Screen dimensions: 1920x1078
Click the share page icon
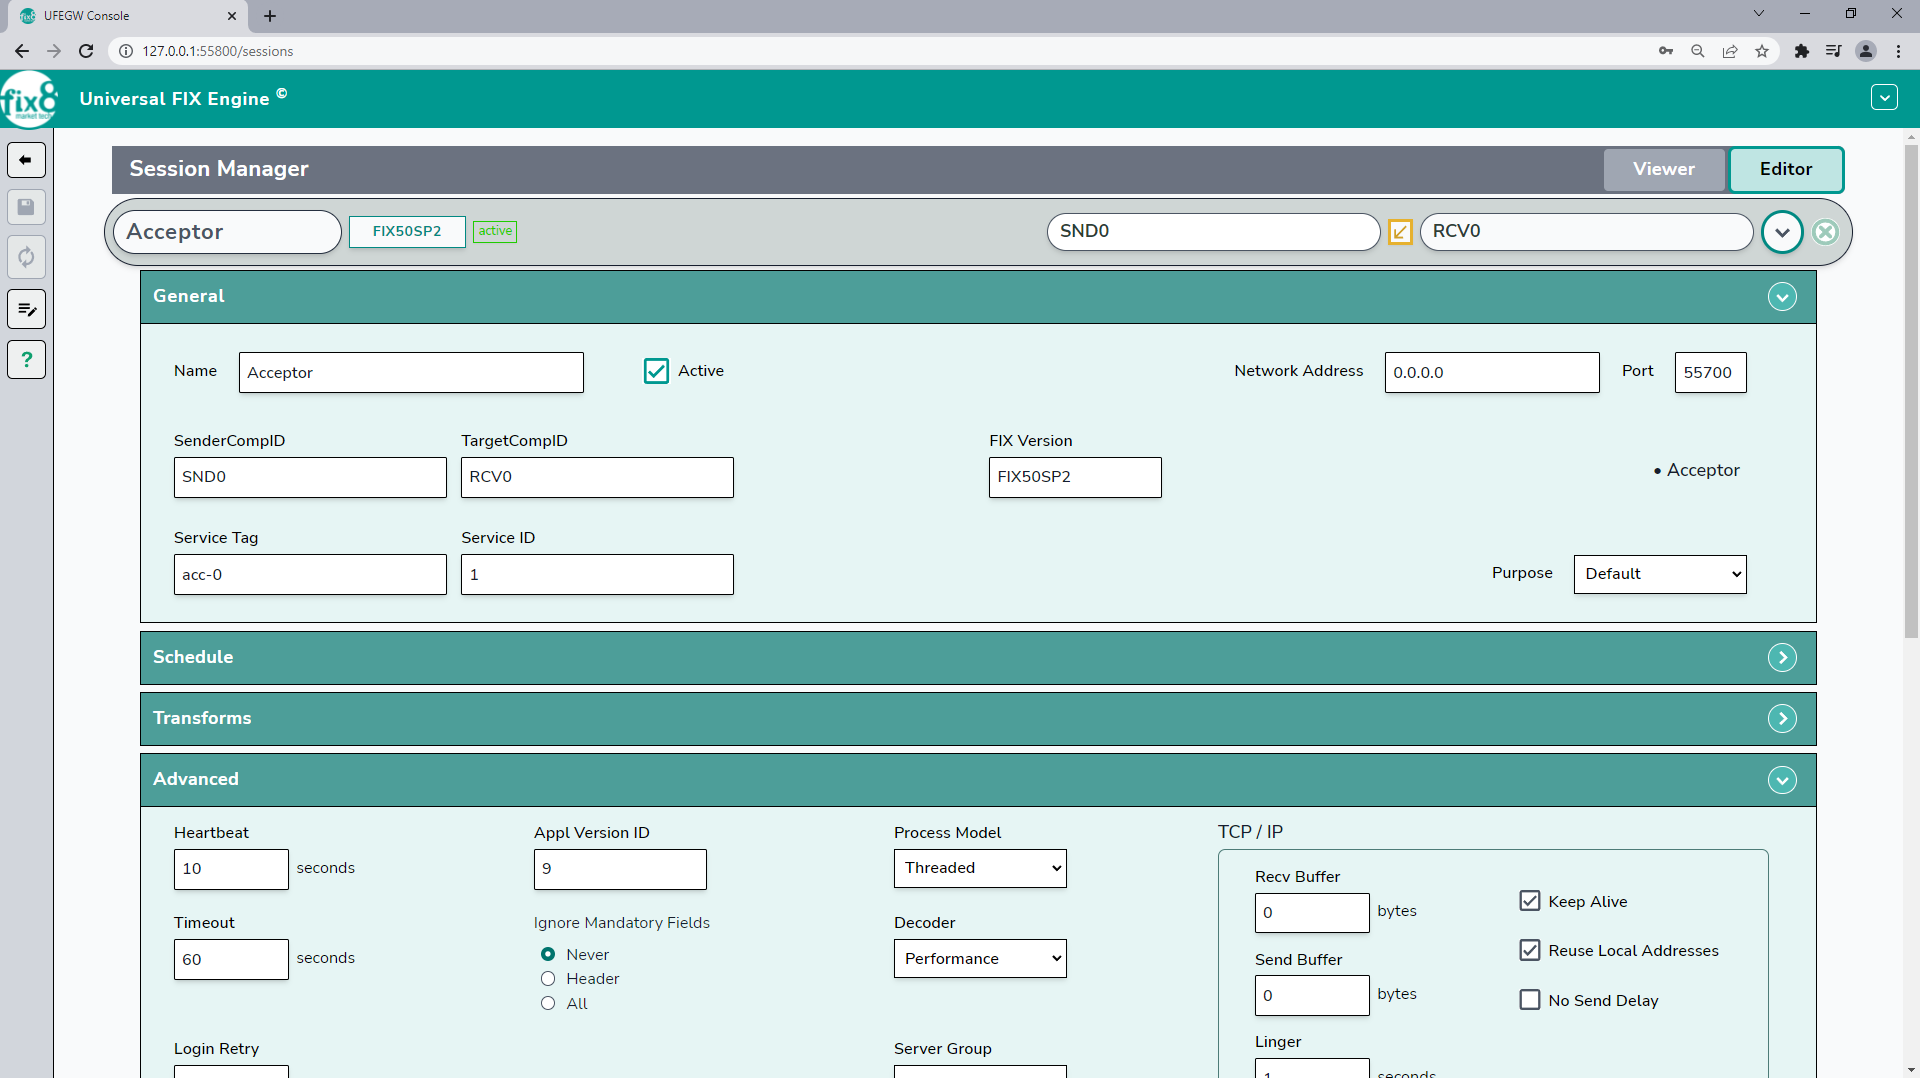coord(1730,51)
